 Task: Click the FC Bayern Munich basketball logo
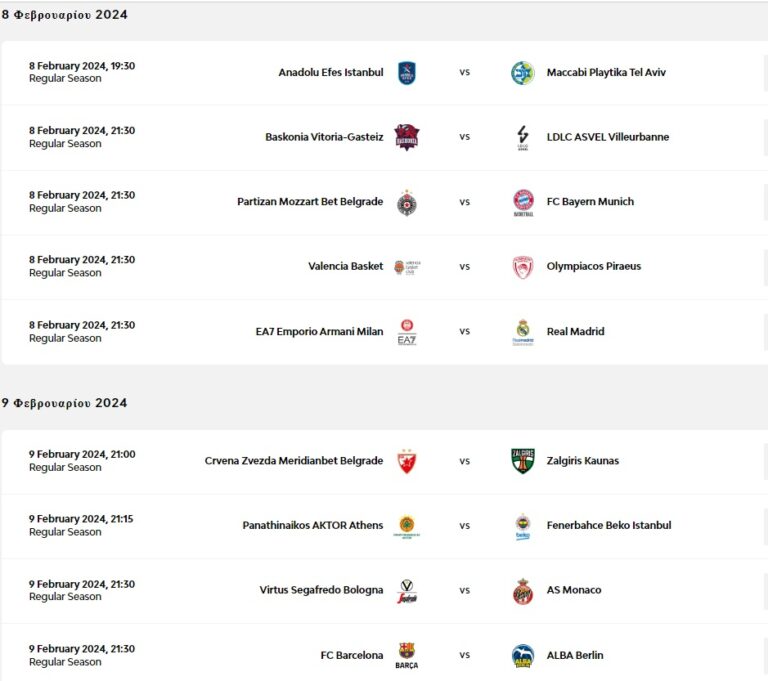(x=523, y=202)
